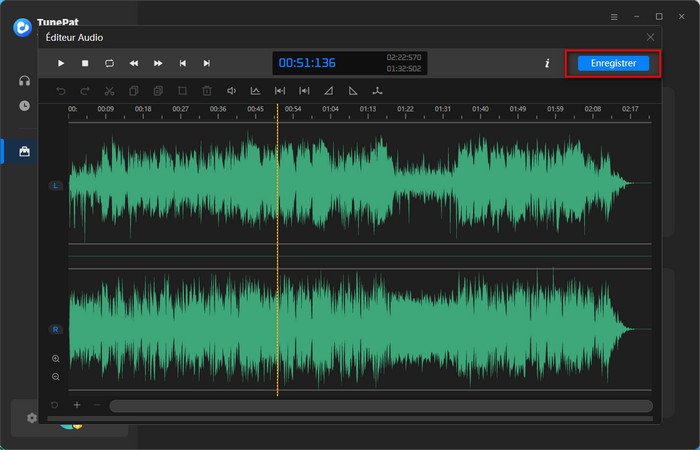
Task: Click the yellow playhead marker line
Action: 277,250
